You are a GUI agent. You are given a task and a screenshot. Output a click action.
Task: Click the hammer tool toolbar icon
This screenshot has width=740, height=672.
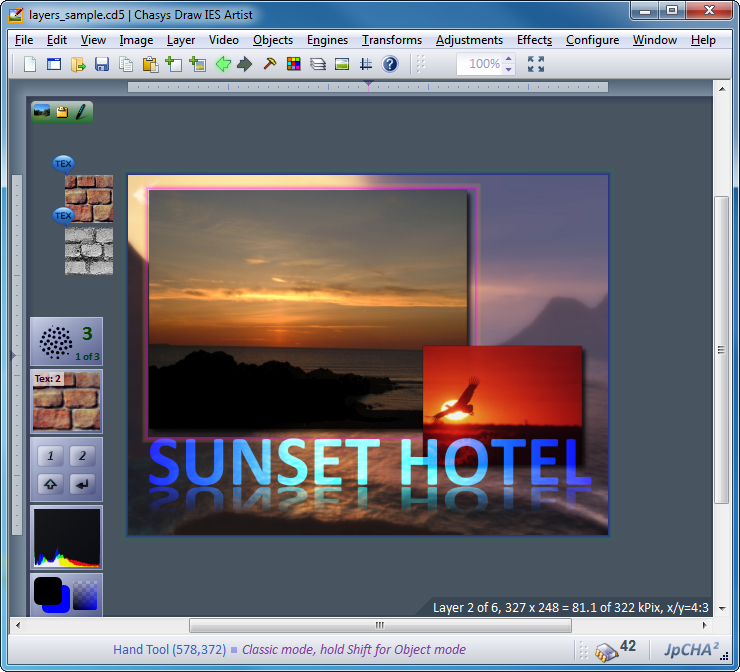pos(269,64)
